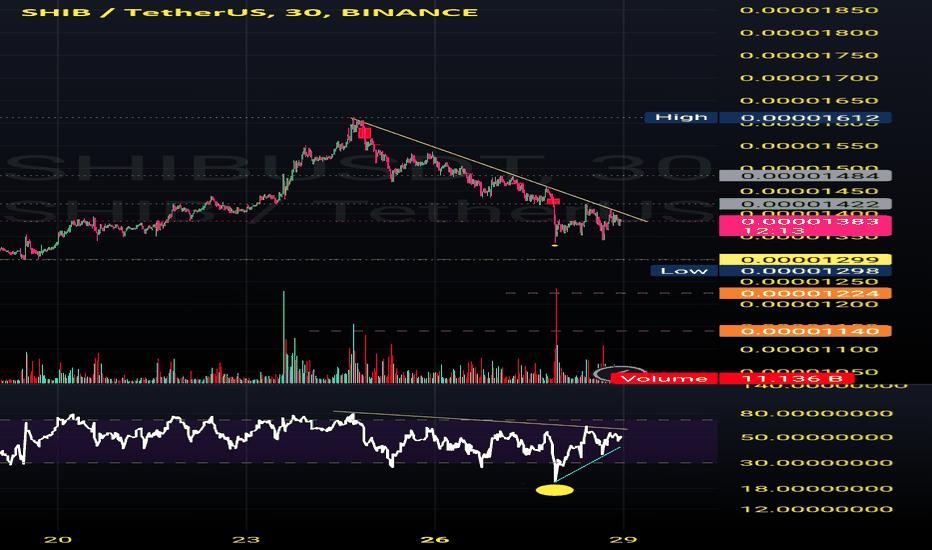Viewport: 932px width, 550px height.
Task: Click the 12.00000000 oscillator scale value
Action: click(x=816, y=509)
